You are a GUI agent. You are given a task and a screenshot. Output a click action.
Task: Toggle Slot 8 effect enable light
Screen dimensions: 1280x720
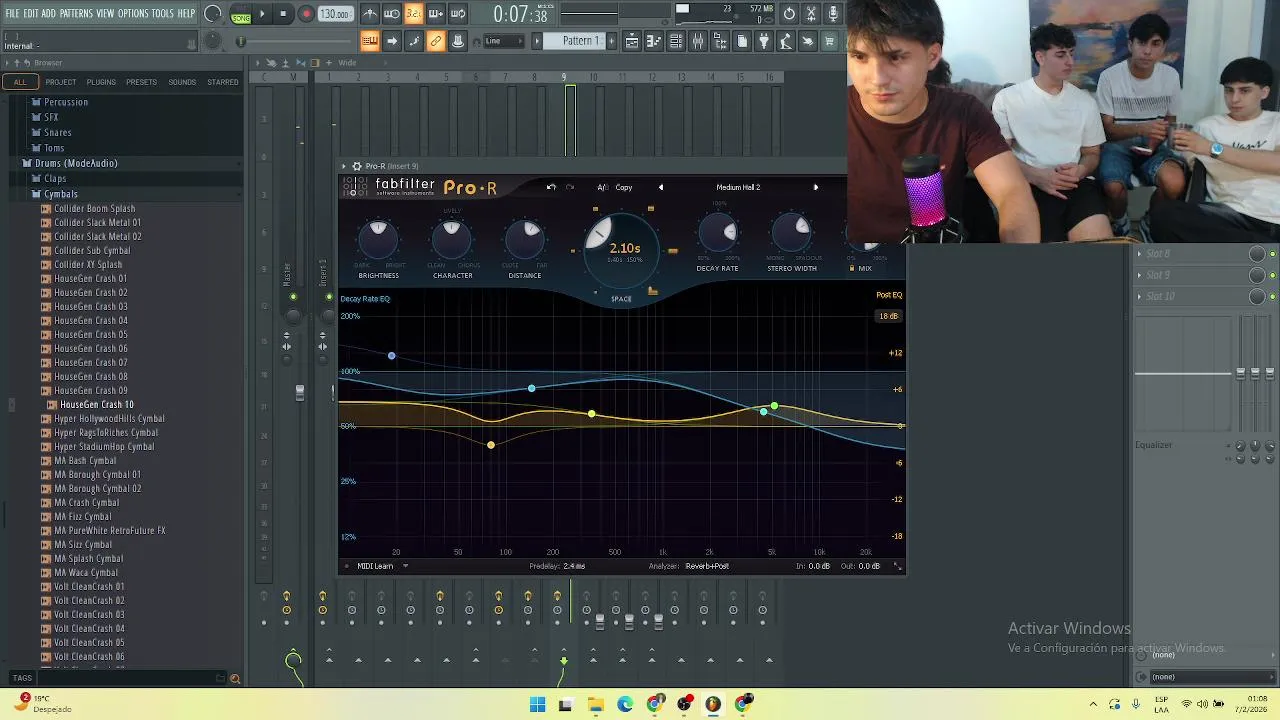coord(1272,254)
